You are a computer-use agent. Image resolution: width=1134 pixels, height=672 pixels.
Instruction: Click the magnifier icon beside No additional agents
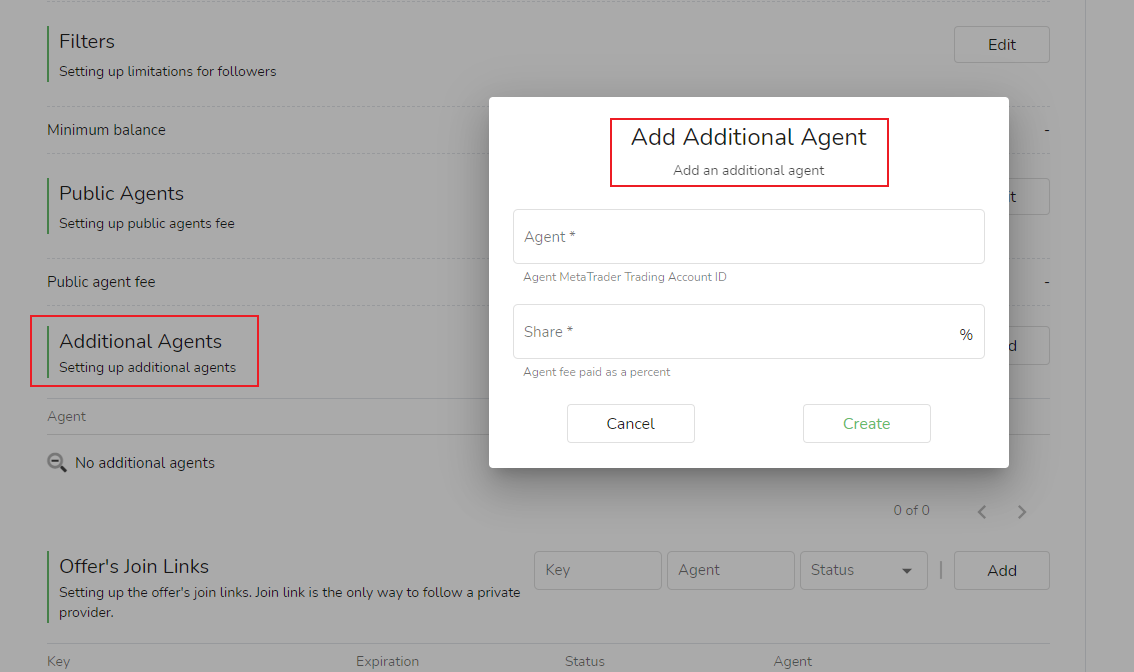click(57, 463)
